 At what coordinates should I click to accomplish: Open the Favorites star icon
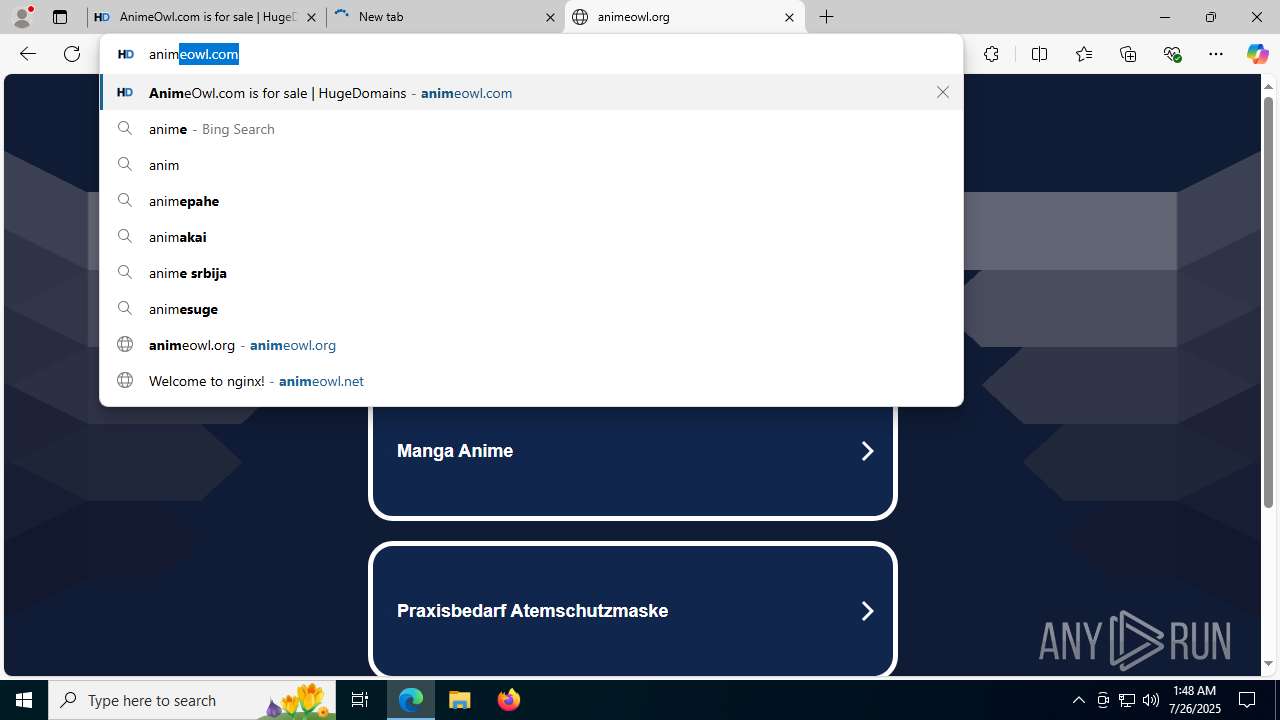[1083, 54]
